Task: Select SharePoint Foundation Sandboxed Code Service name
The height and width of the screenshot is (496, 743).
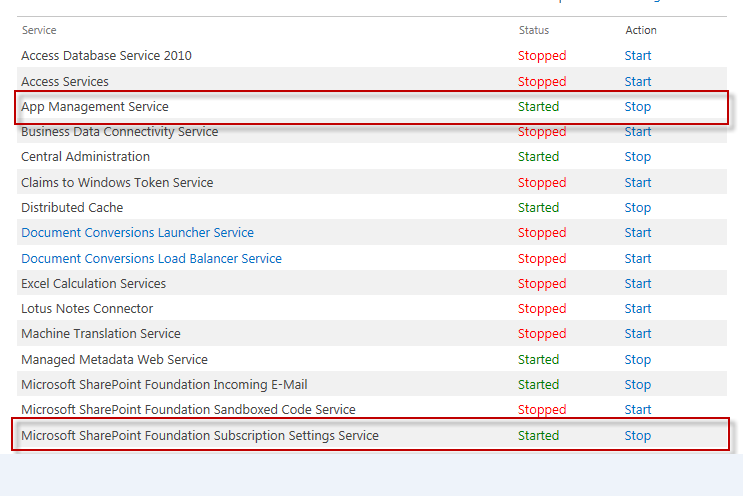Action: pyautogui.click(x=188, y=409)
